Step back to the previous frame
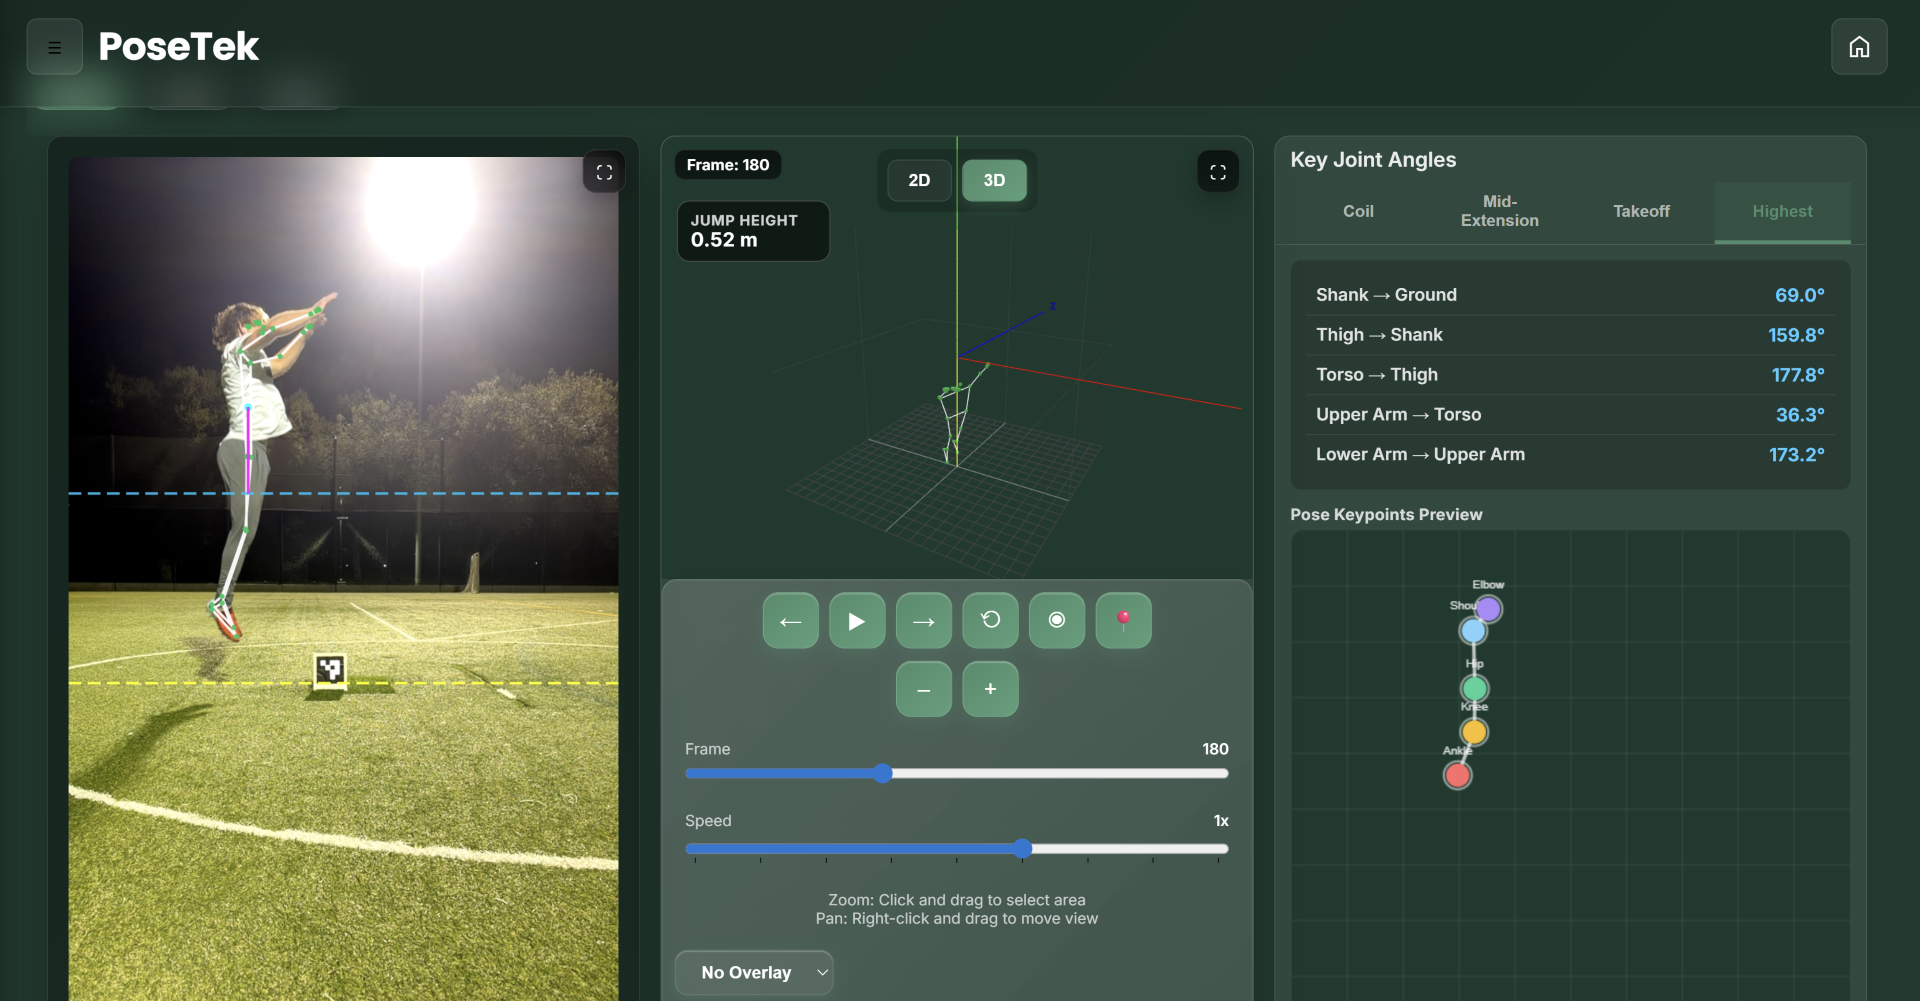This screenshot has width=1920, height=1001. (790, 621)
